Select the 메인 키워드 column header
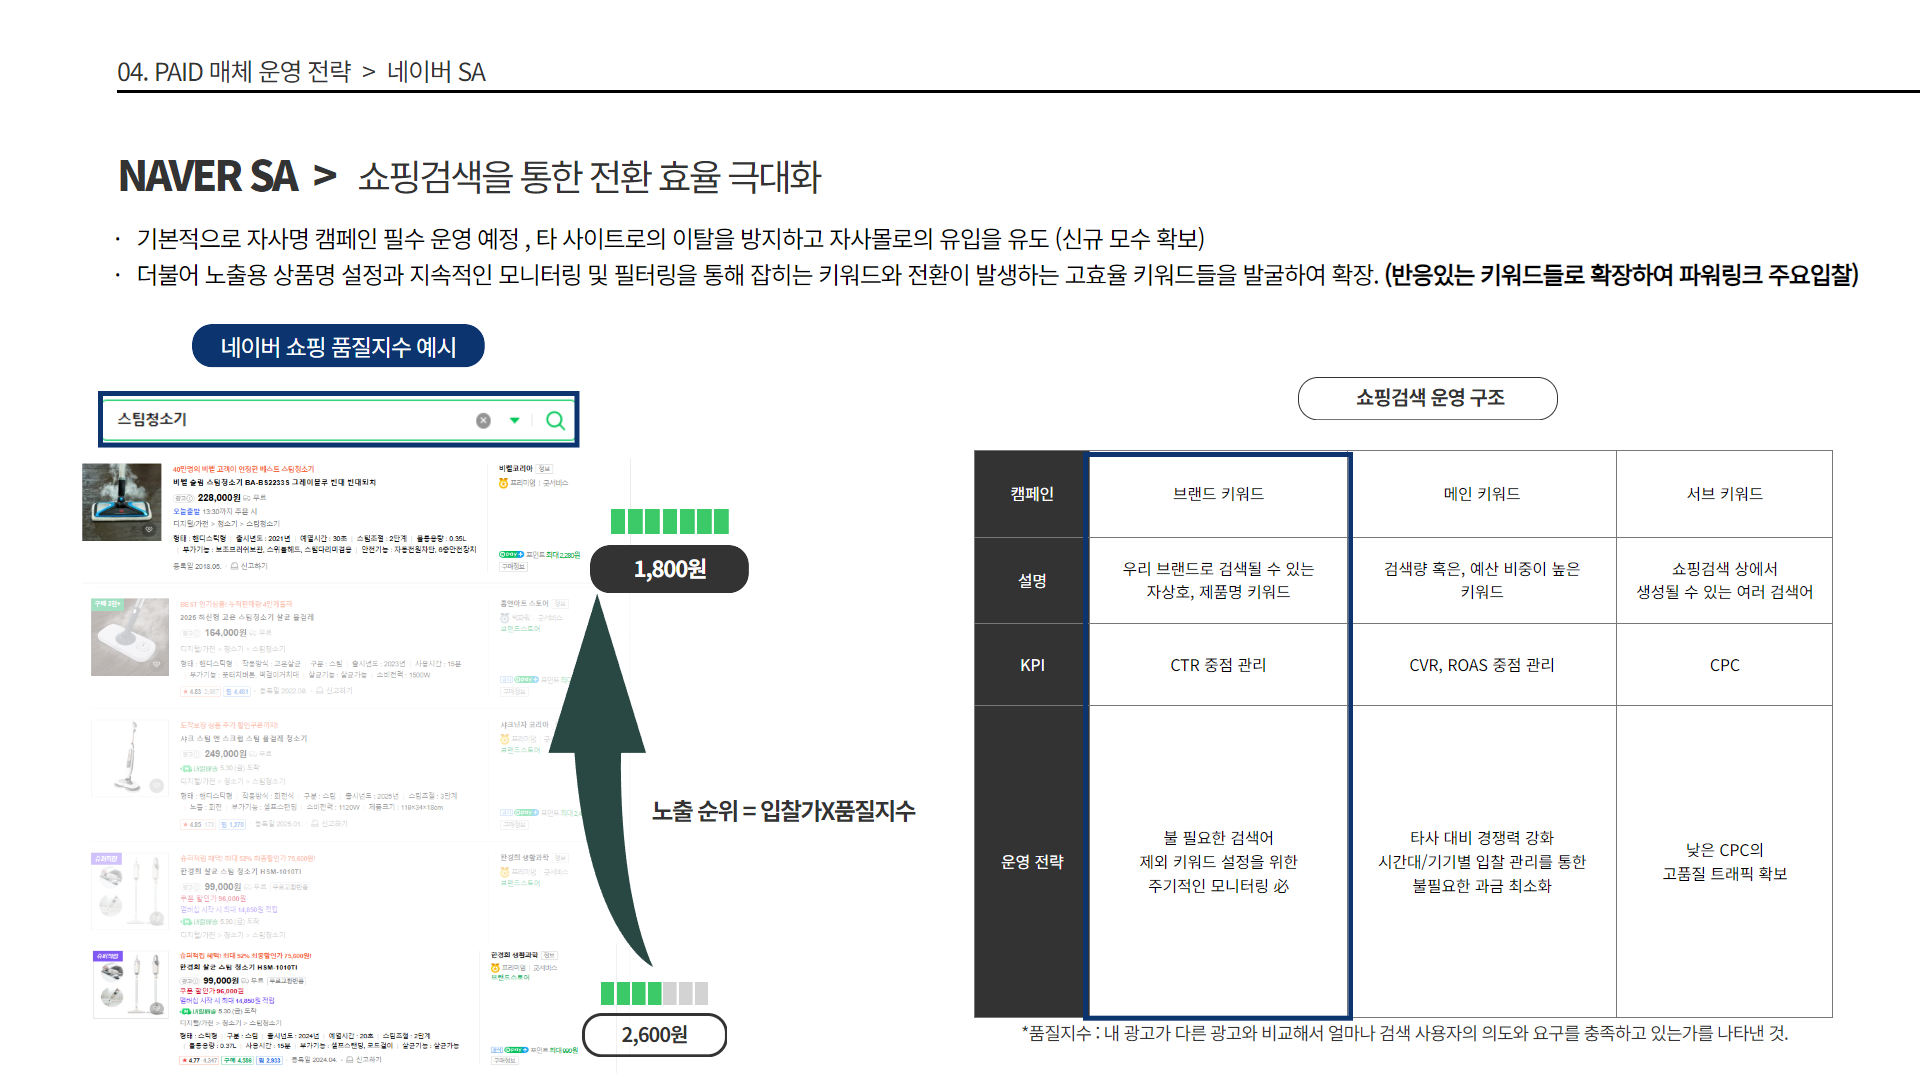1920x1080 pixels. click(1483, 494)
